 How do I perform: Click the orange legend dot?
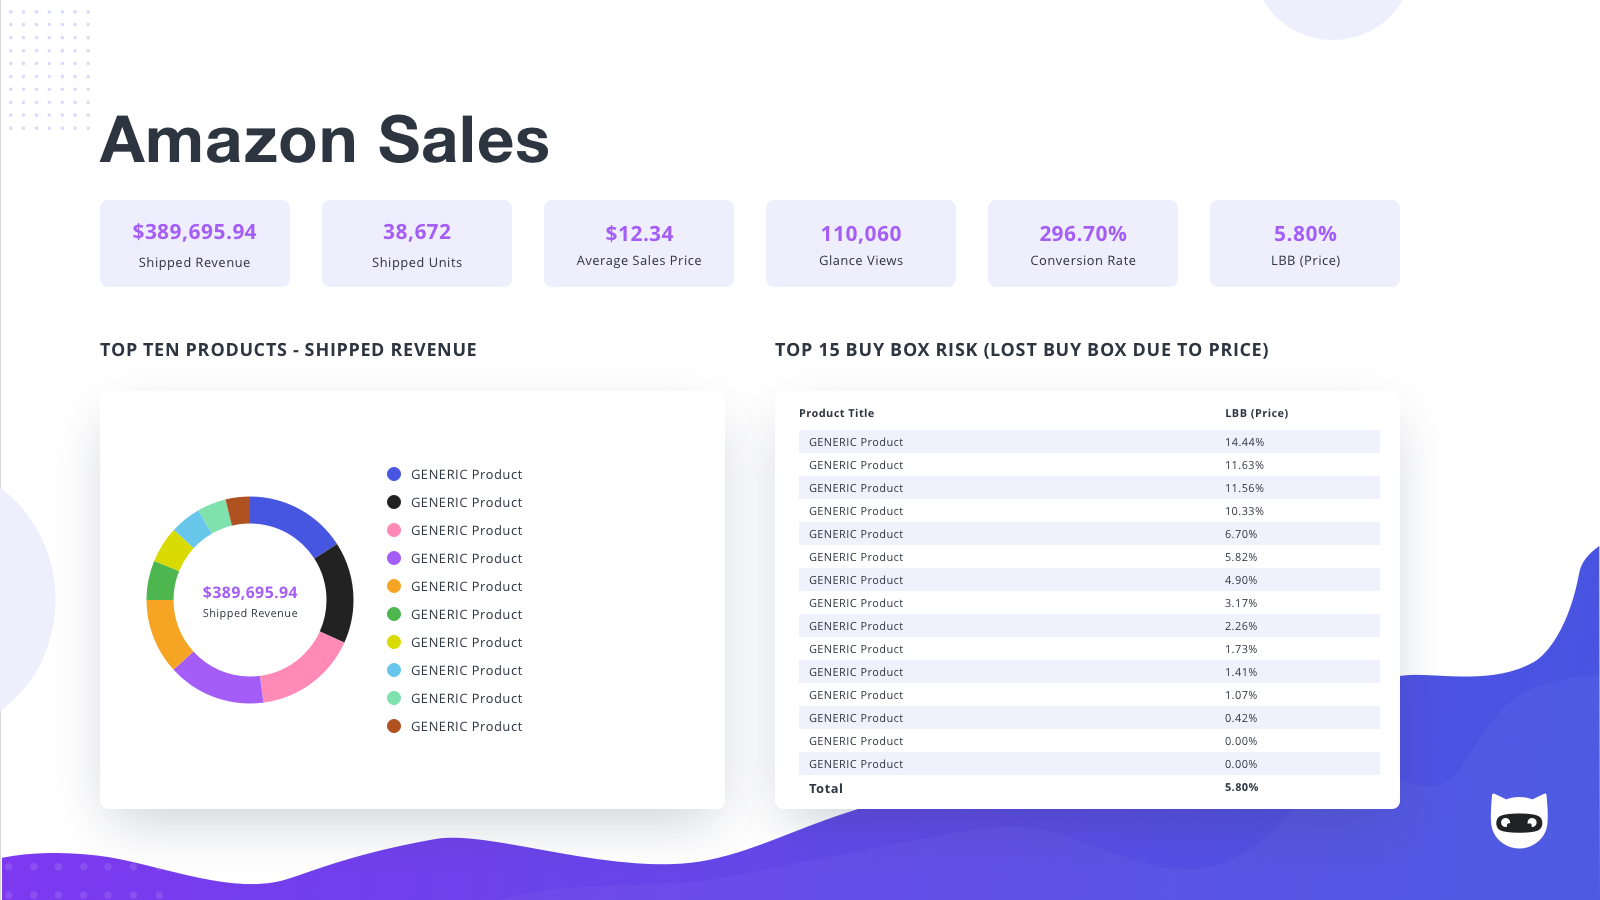pos(394,586)
